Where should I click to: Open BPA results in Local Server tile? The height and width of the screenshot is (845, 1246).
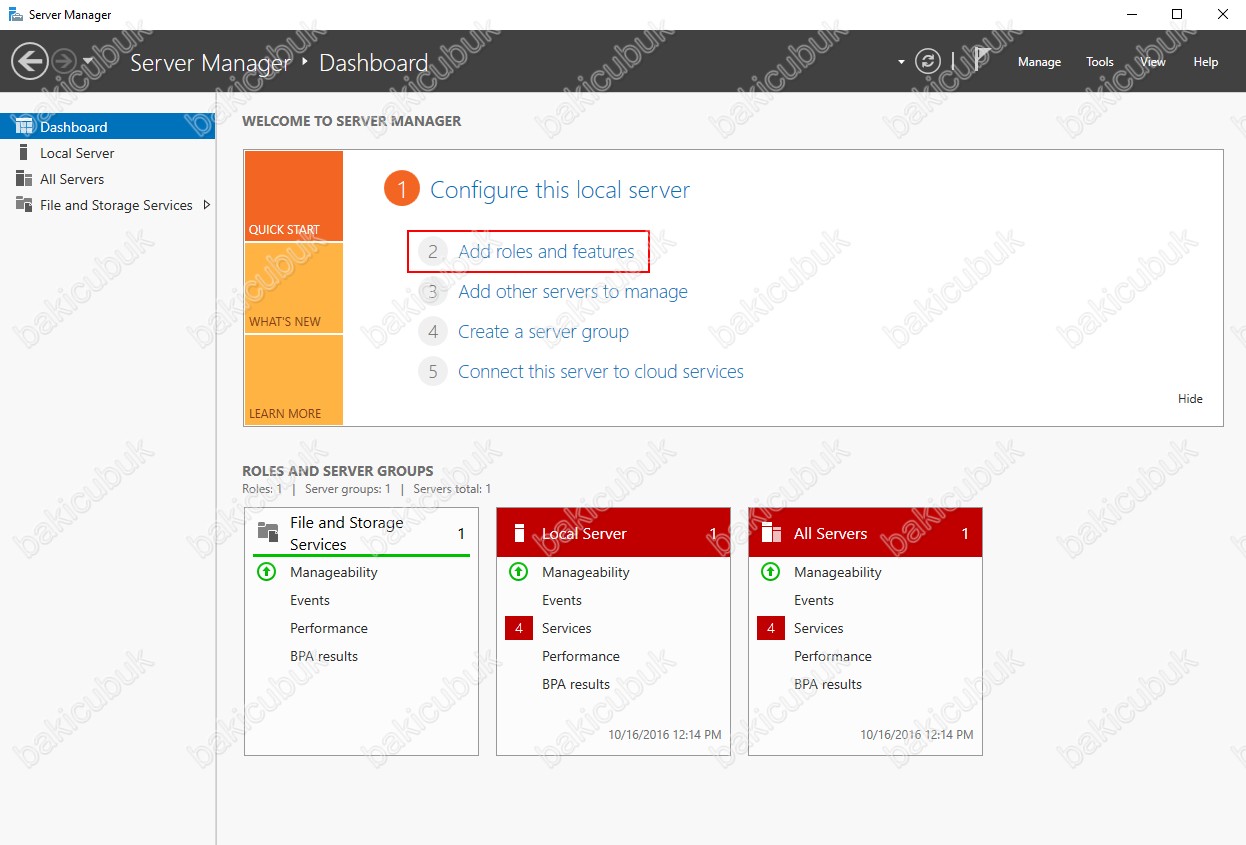pyautogui.click(x=576, y=684)
